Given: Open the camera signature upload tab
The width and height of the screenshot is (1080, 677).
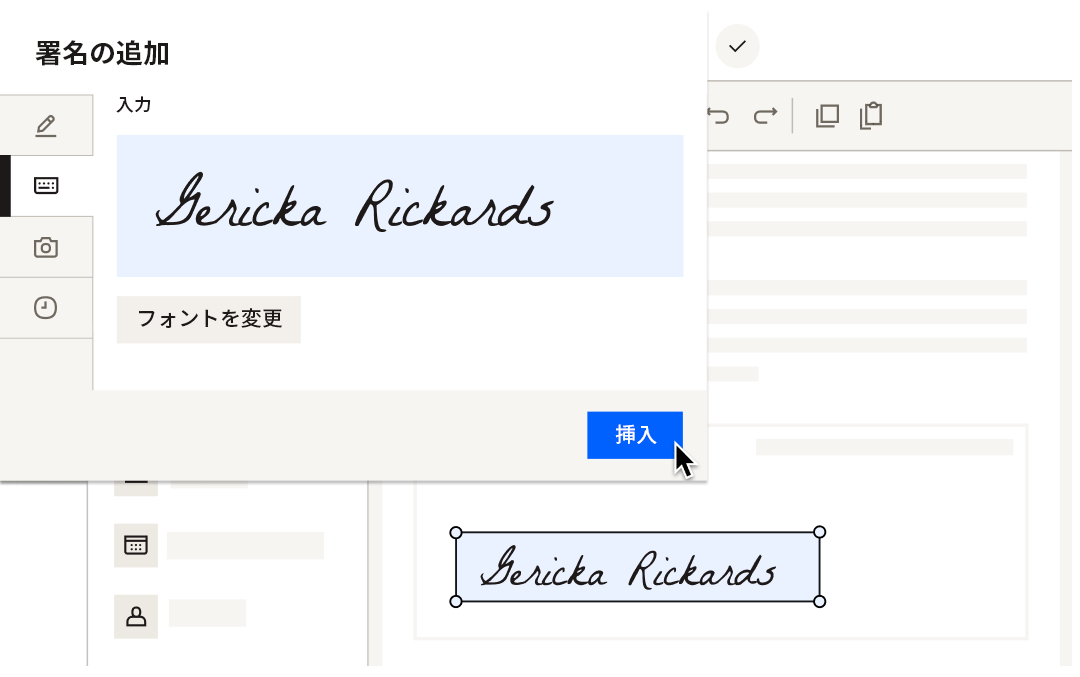Looking at the screenshot, I should point(46,247).
